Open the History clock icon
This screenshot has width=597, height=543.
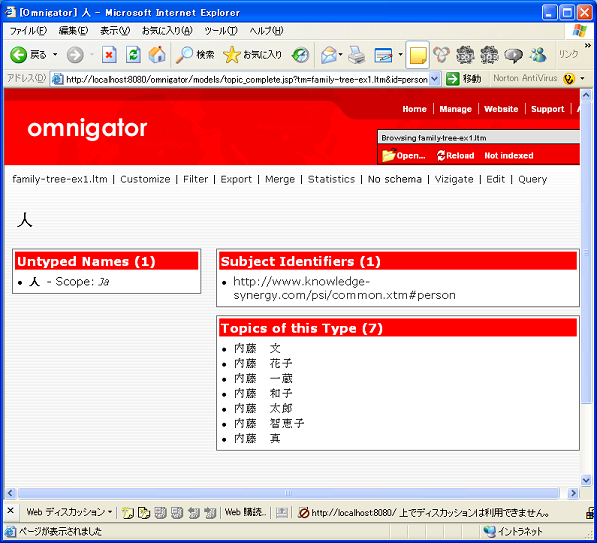(x=300, y=55)
